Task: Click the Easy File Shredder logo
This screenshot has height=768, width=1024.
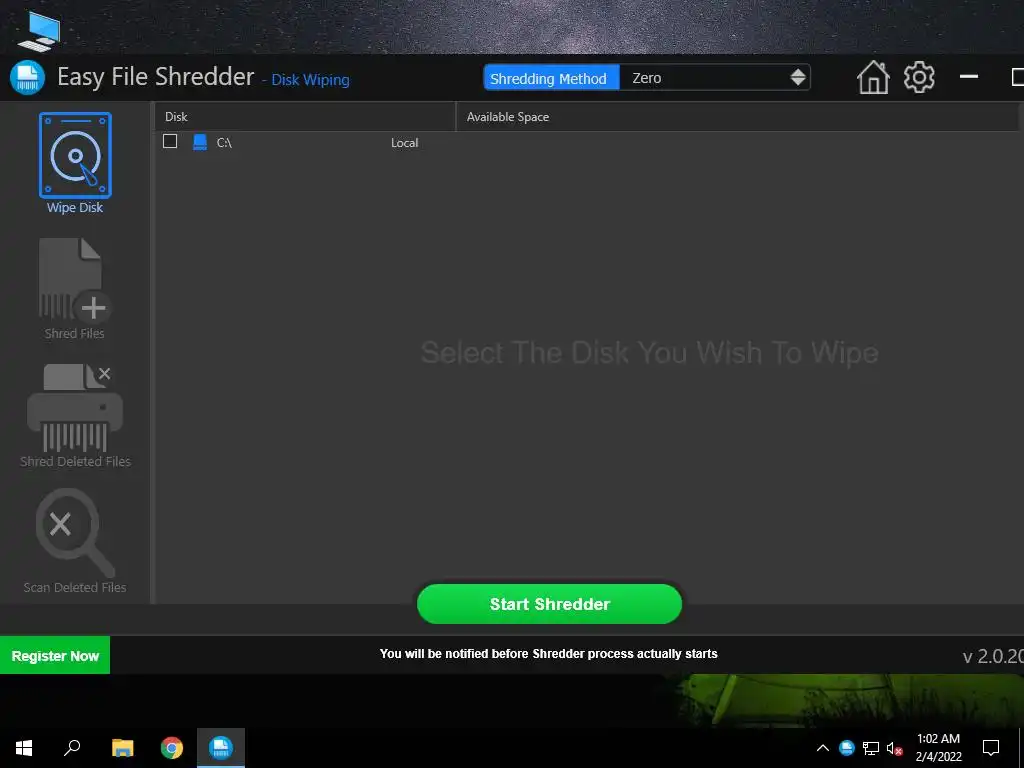Action: [x=27, y=78]
